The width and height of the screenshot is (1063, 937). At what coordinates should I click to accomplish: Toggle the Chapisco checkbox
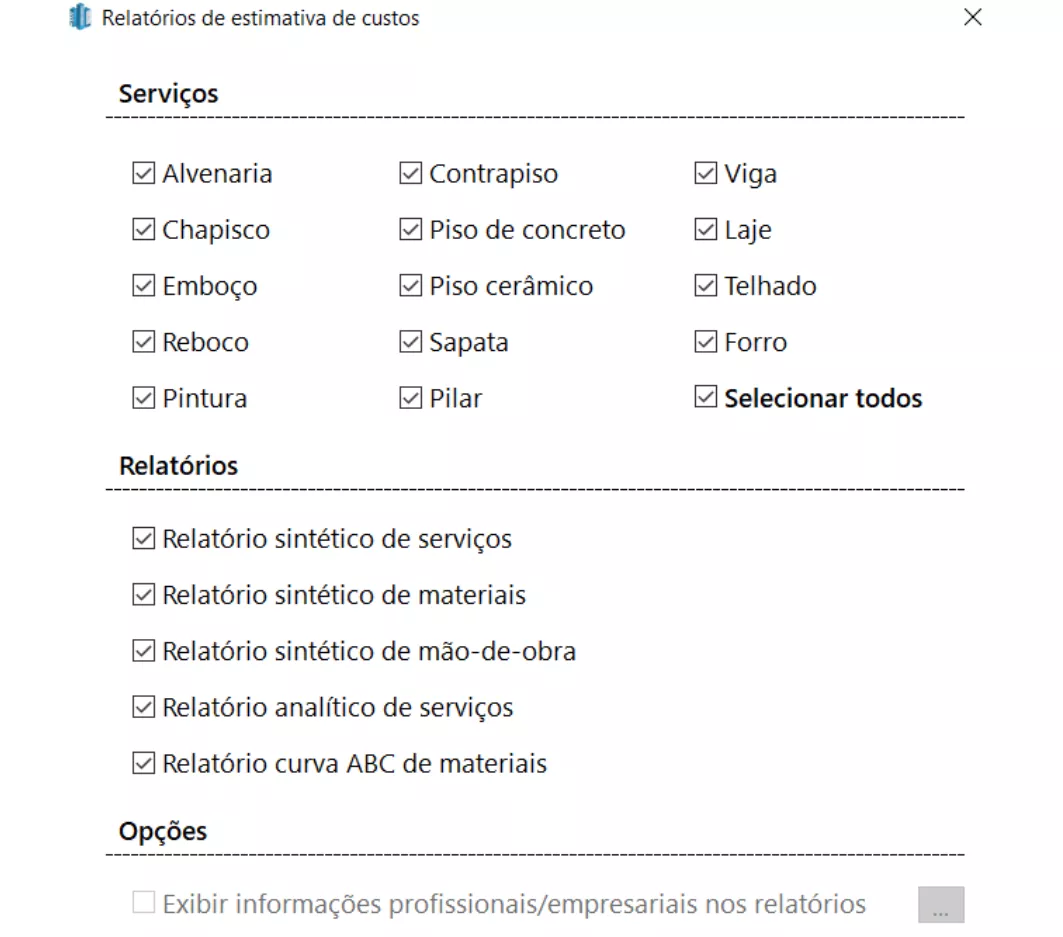(x=143, y=230)
